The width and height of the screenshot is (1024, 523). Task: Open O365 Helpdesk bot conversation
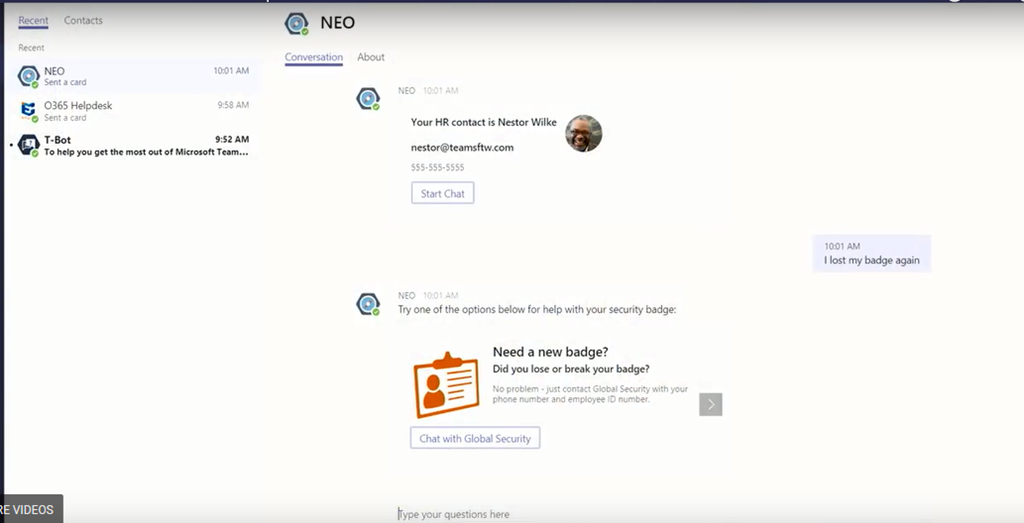pyautogui.click(x=133, y=111)
